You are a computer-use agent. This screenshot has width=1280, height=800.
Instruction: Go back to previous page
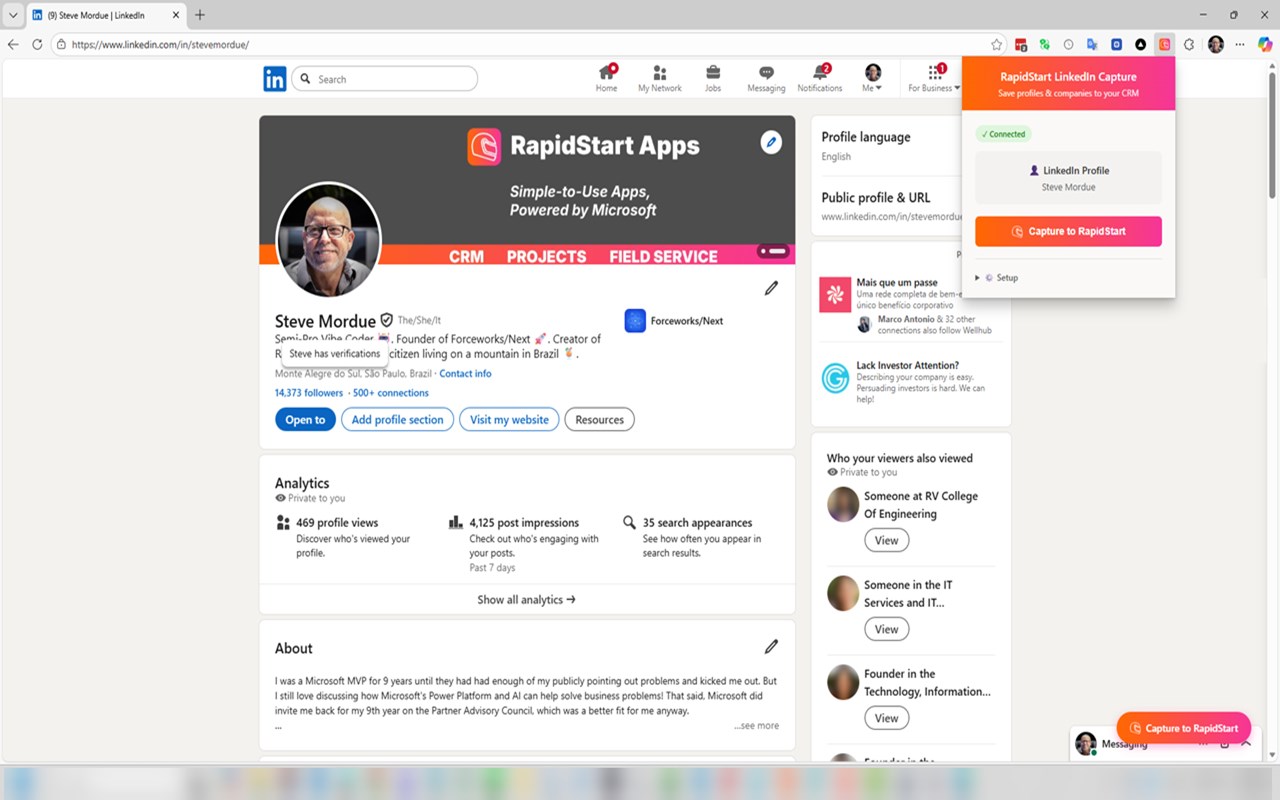coord(13,44)
